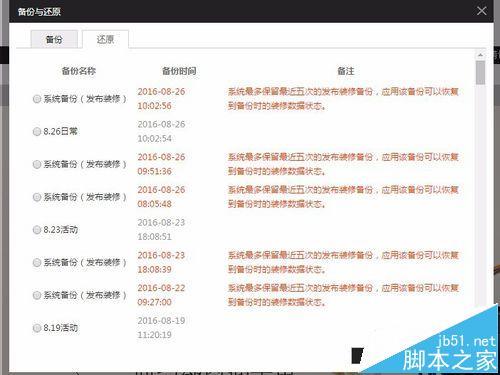This screenshot has width=500, height=375.
Task: Select the 8.23活动 backup radio button
Action: click(x=37, y=229)
